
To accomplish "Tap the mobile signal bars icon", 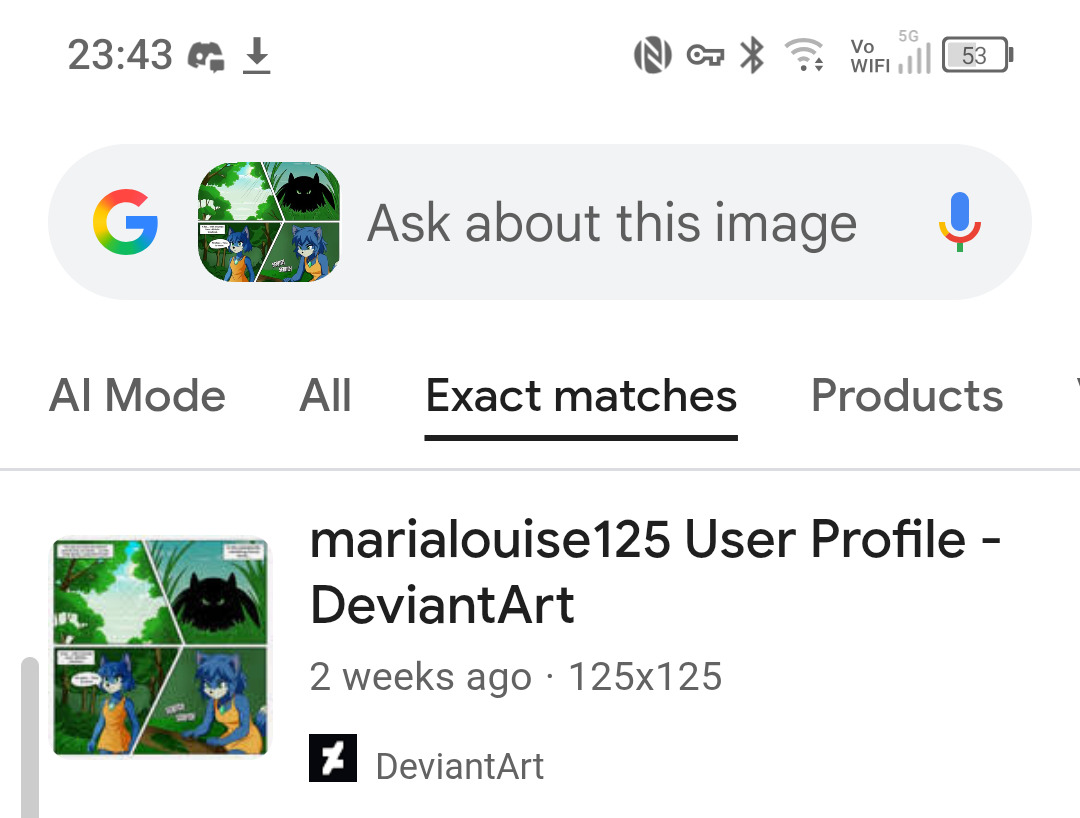I will (914, 57).
